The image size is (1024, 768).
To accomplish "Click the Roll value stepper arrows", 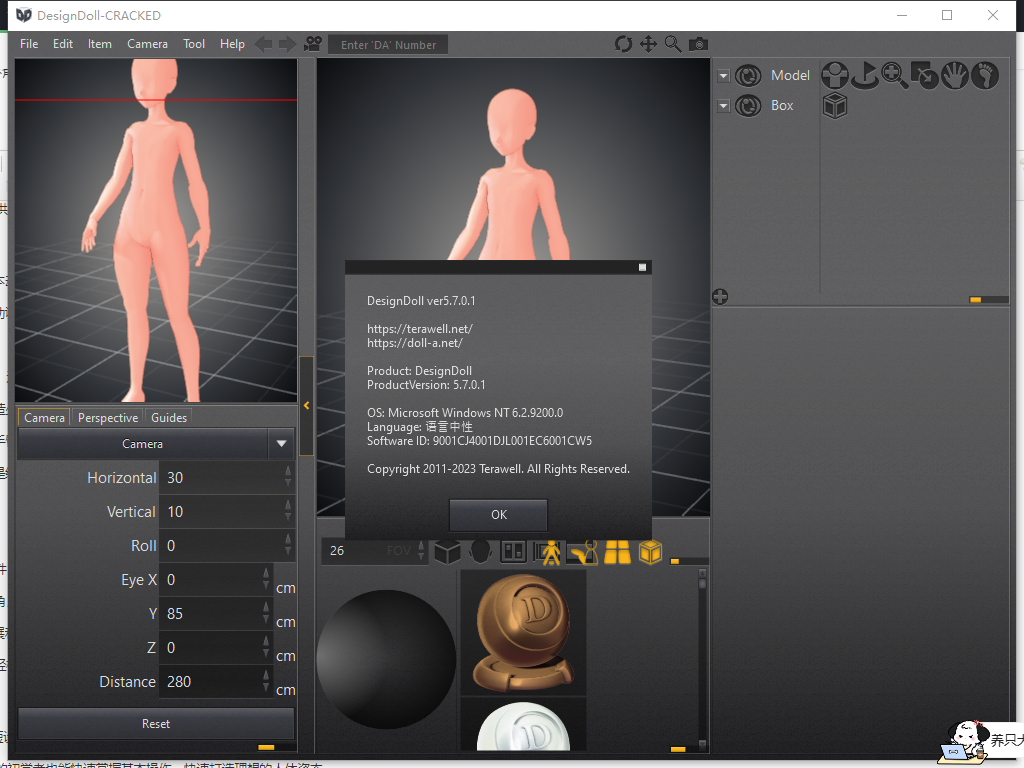I will (288, 545).
